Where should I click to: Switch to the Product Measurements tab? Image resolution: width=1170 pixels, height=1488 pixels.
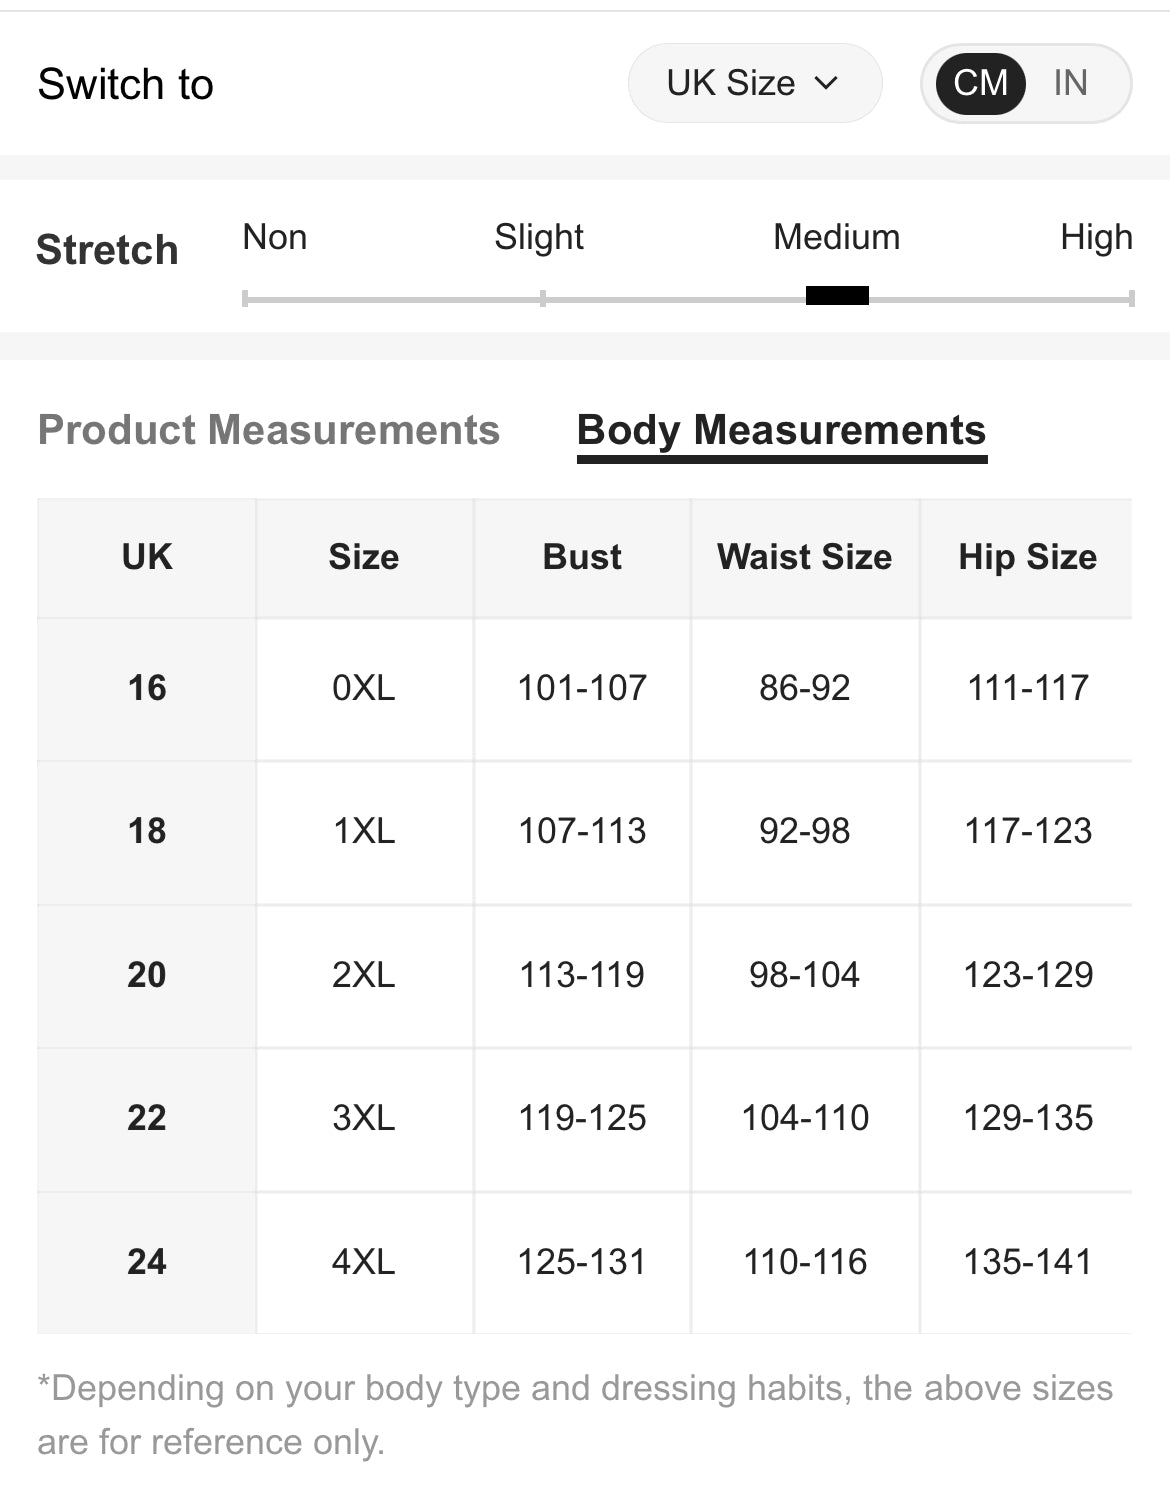pyautogui.click(x=269, y=430)
